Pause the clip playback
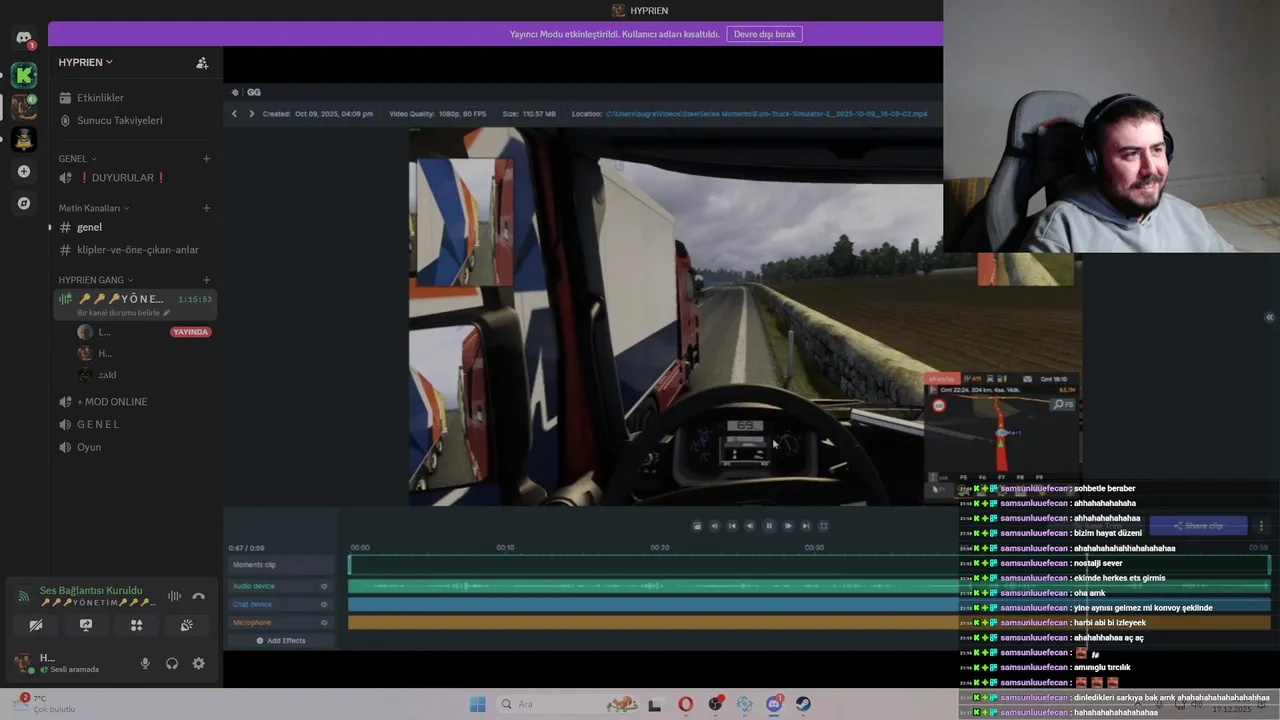Image resolution: width=1280 pixels, height=720 pixels. [769, 526]
